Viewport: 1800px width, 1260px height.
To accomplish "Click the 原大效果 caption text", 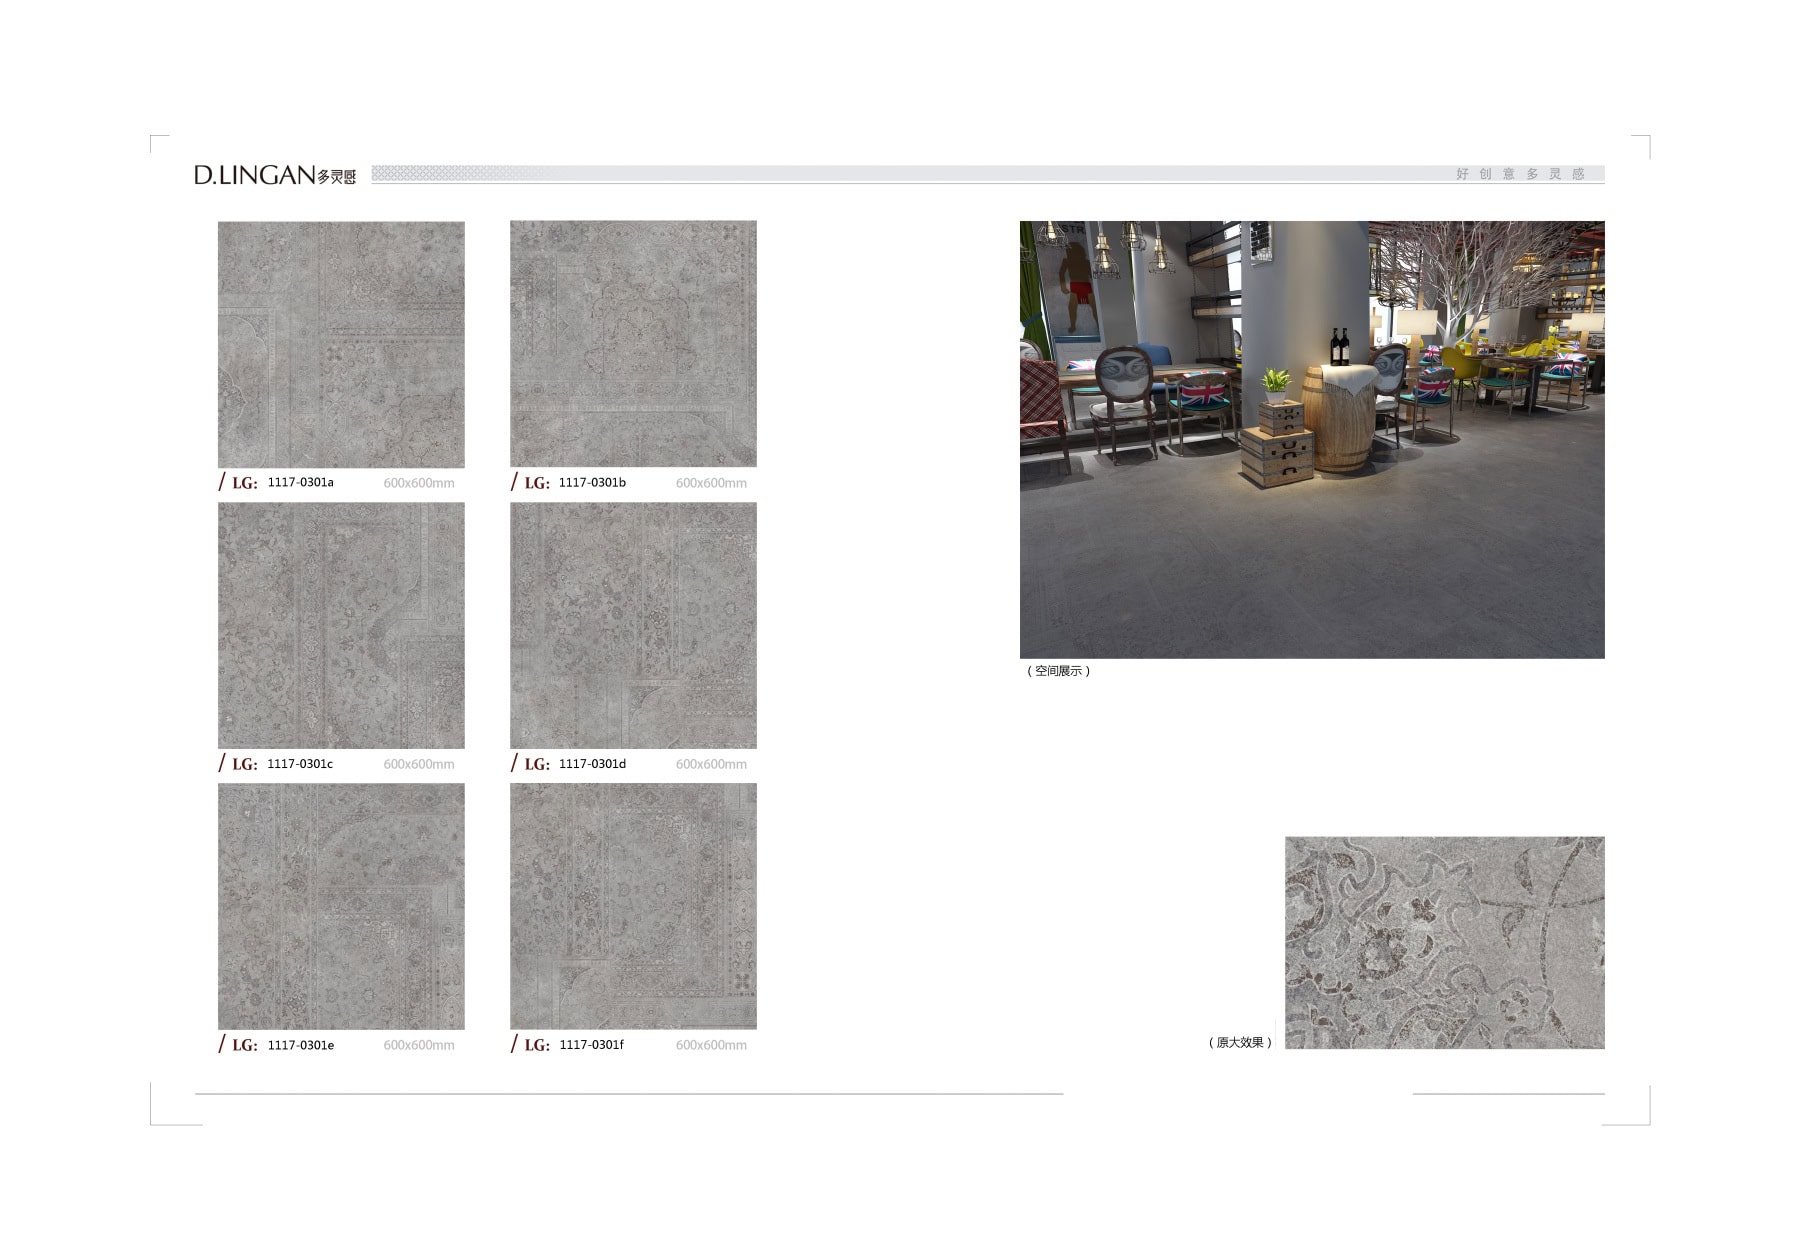I will click(x=1240, y=1042).
